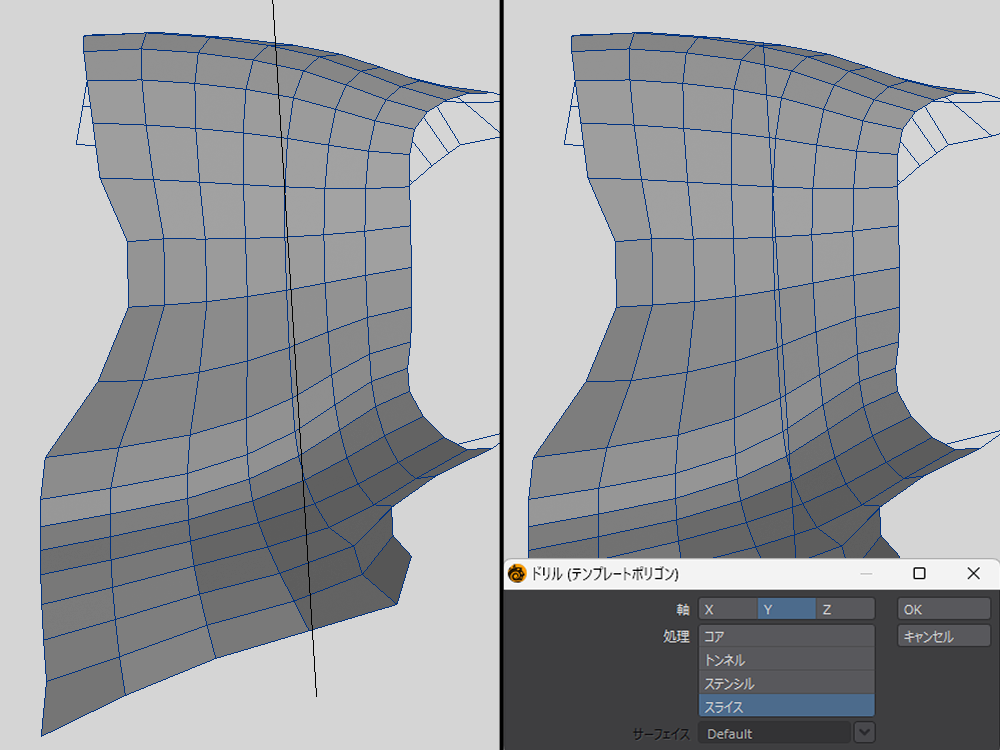This screenshot has width=1000, height=750.
Task: Click the Drill dialog title text
Action: point(606,574)
